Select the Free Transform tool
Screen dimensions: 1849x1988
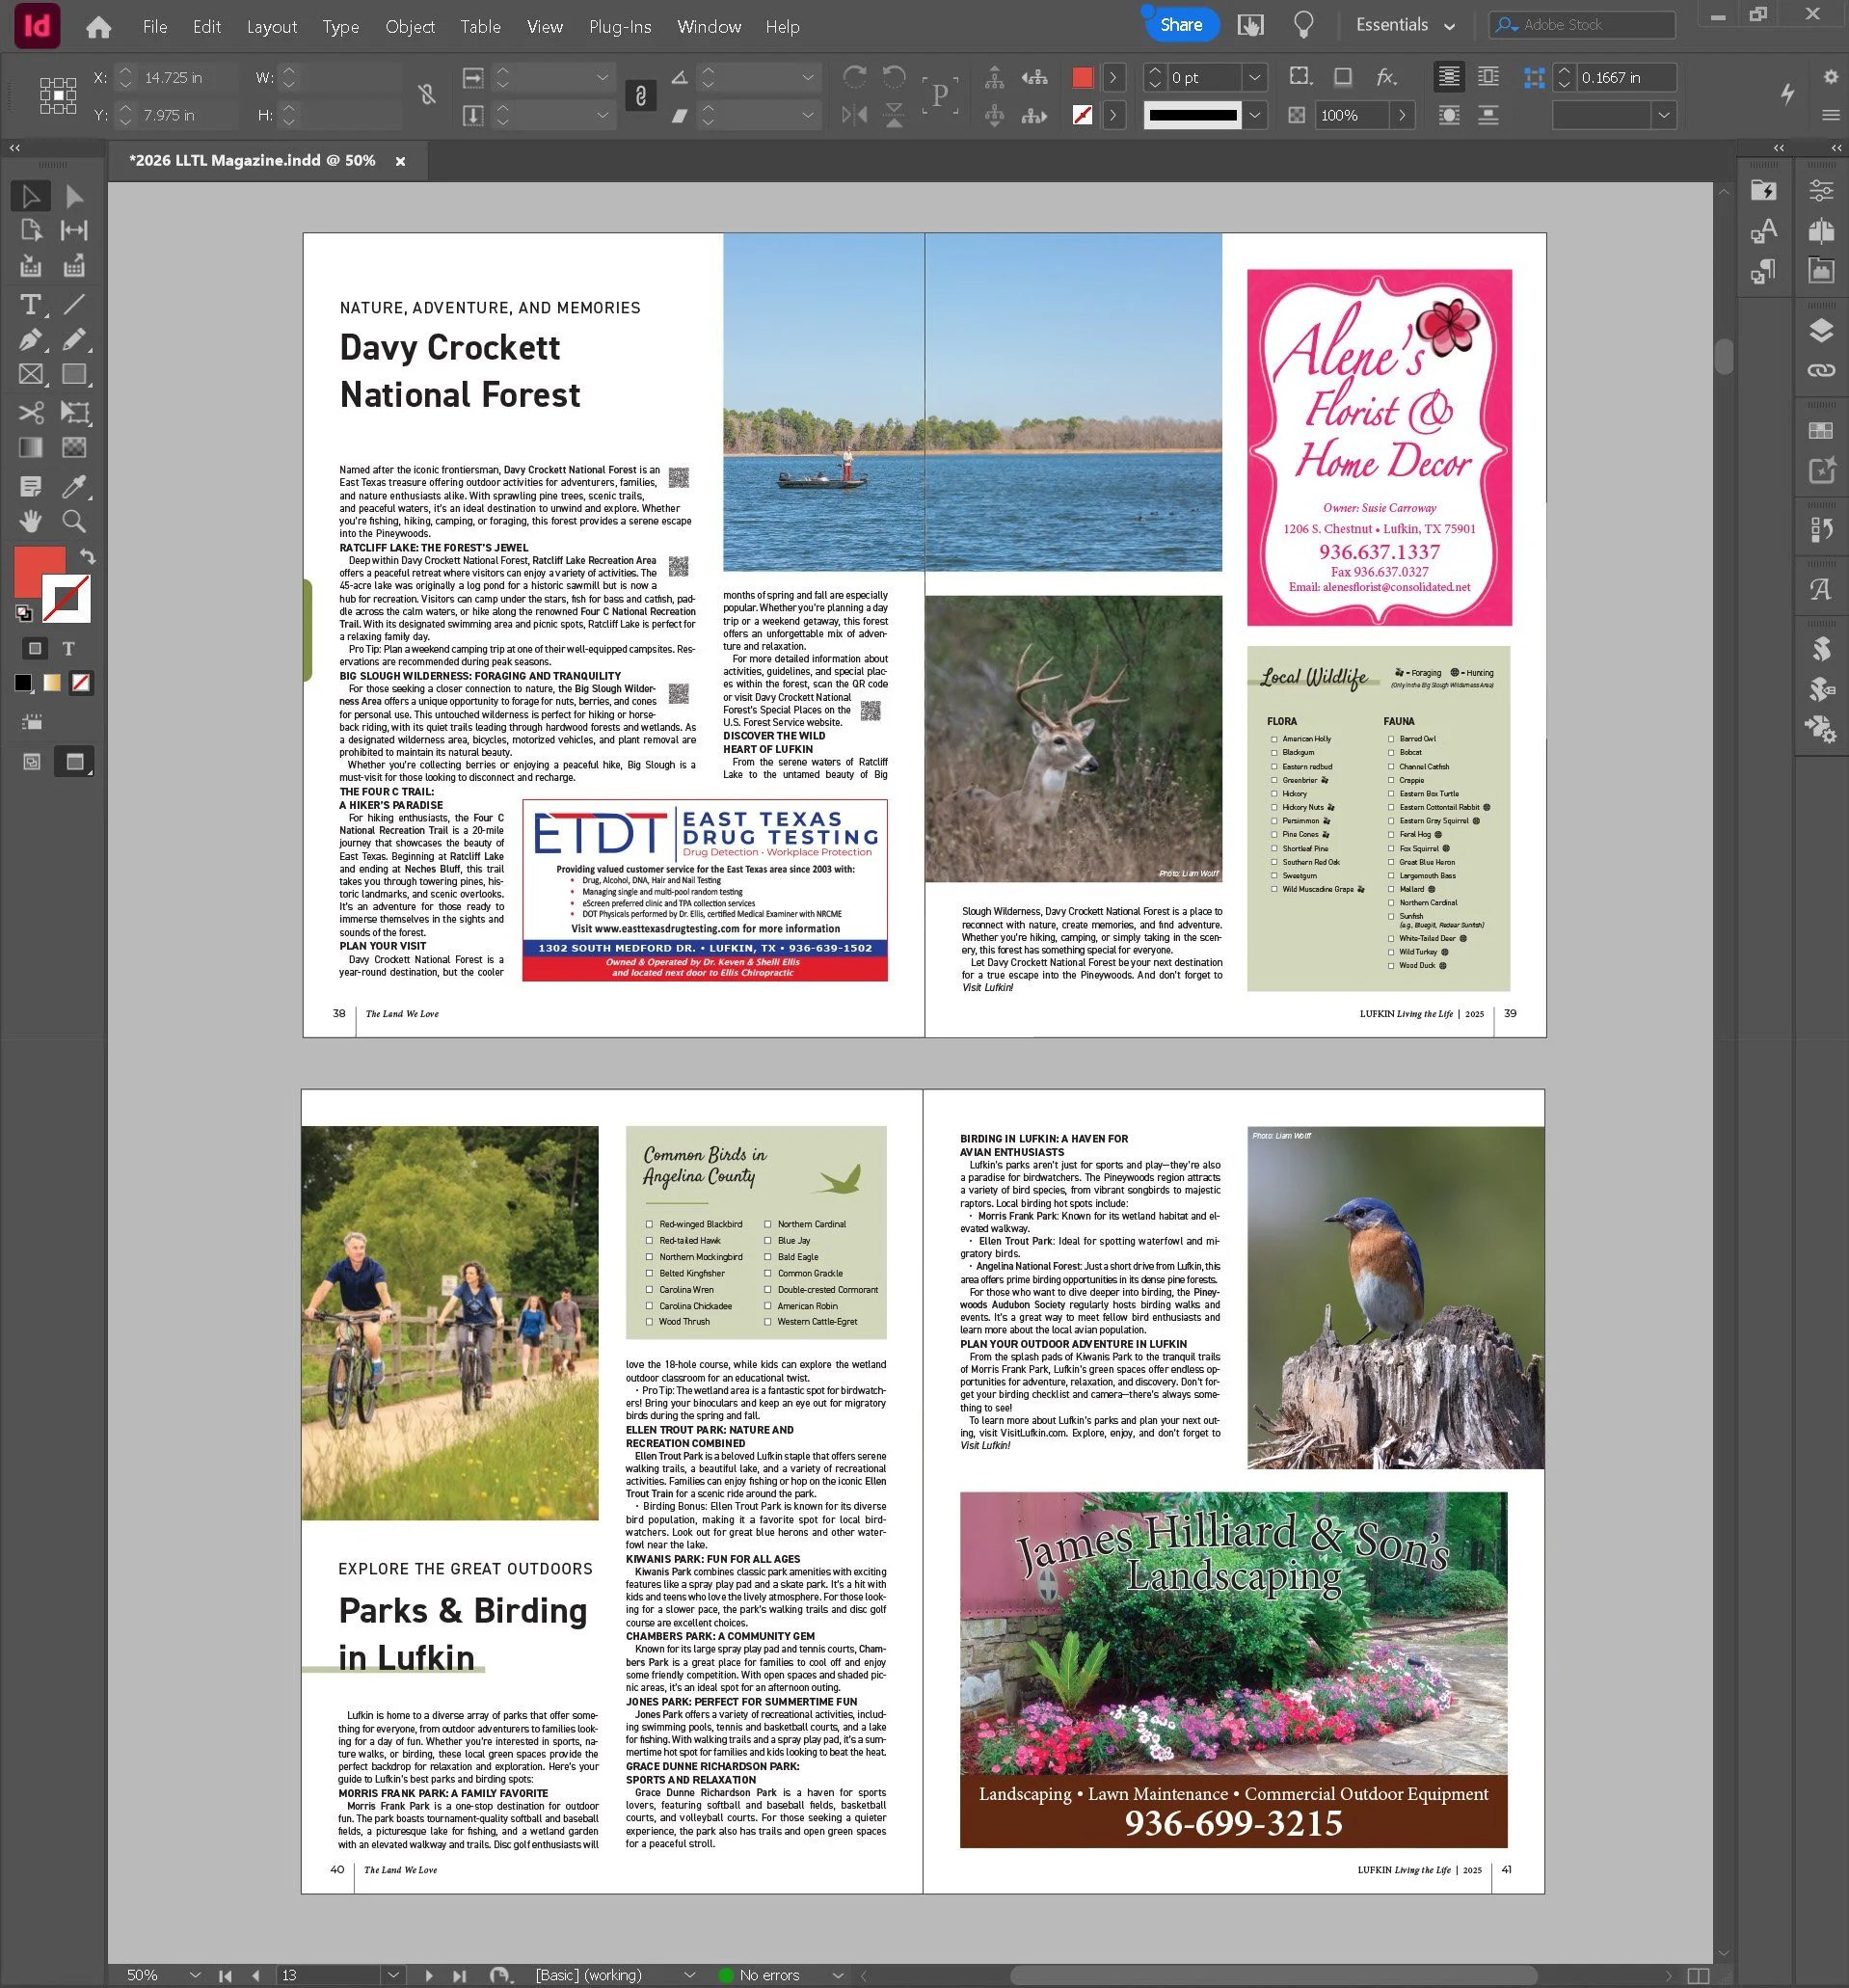[x=74, y=412]
